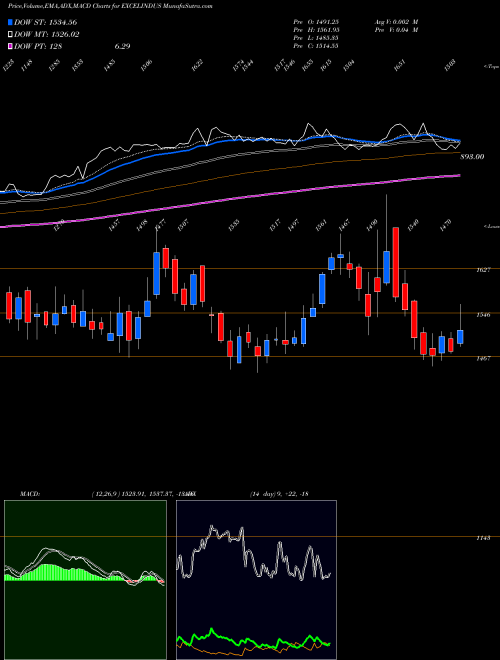Image resolution: width=500 pixels, height=660 pixels.
Task: Click the Pre C: 1514.35 value
Action: [316, 46]
